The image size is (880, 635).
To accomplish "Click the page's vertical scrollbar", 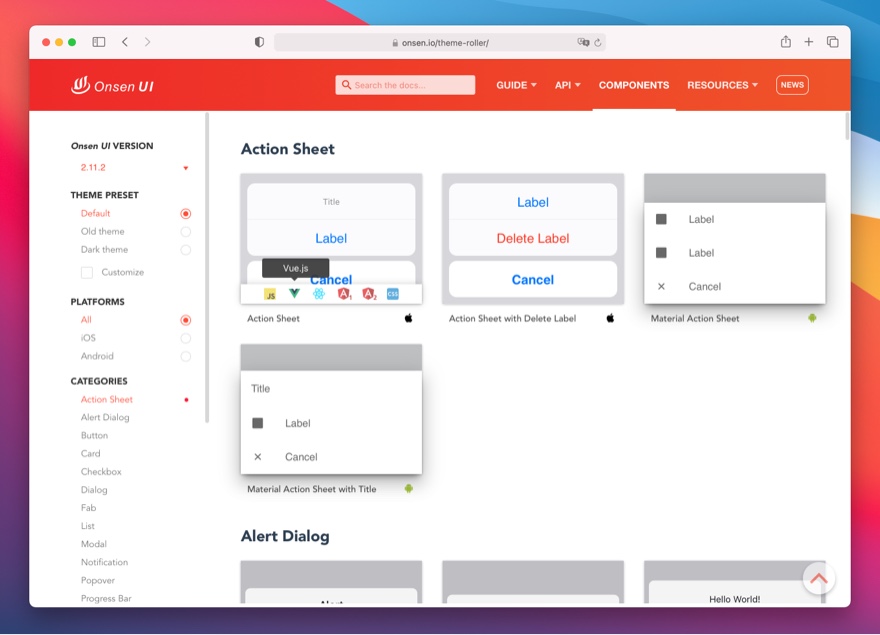I will 847,126.
